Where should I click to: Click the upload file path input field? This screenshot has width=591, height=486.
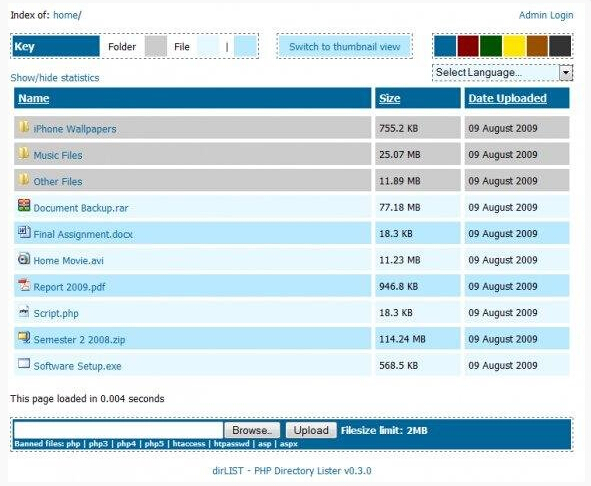click(118, 430)
